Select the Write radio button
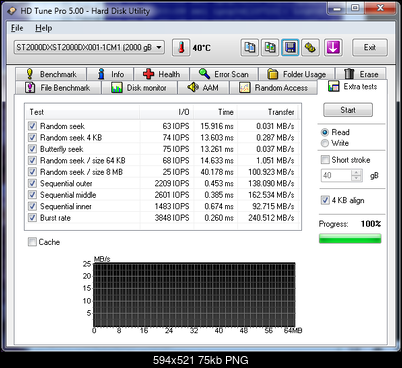 click(325, 143)
